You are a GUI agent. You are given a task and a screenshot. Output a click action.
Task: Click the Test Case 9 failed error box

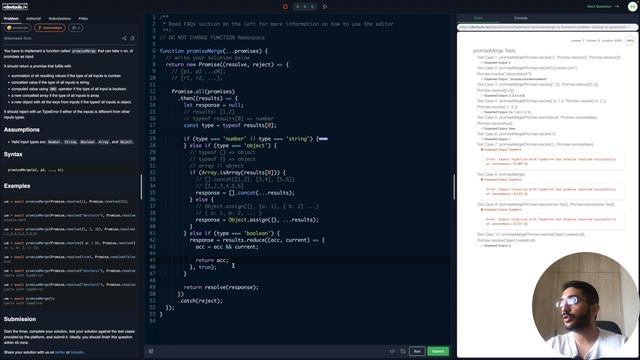(553, 221)
